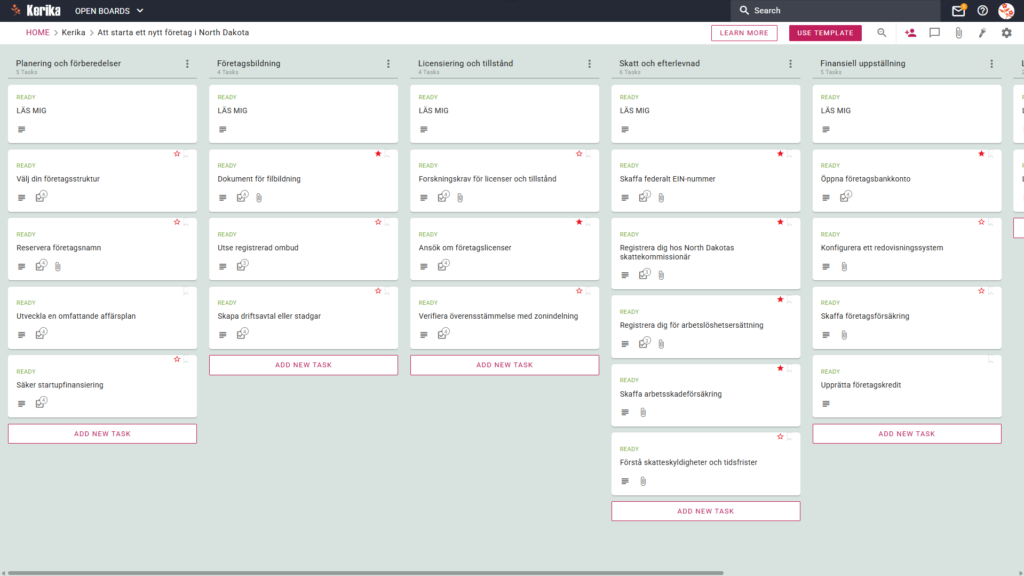Open attachment icon on Förstå skatteskyldigheter card
The width and height of the screenshot is (1024, 576).
coord(643,481)
